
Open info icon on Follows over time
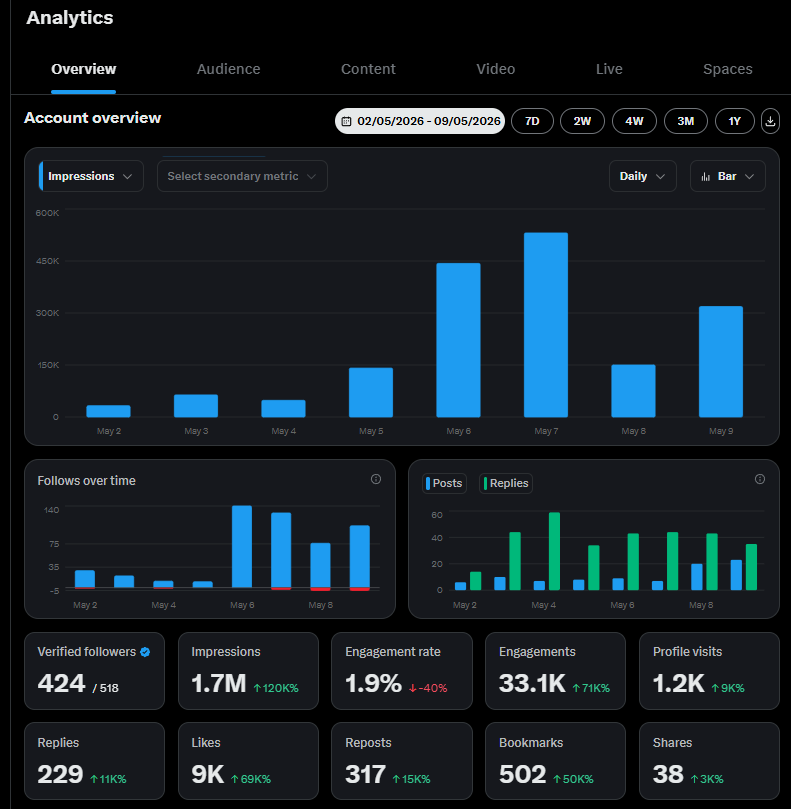pos(376,479)
